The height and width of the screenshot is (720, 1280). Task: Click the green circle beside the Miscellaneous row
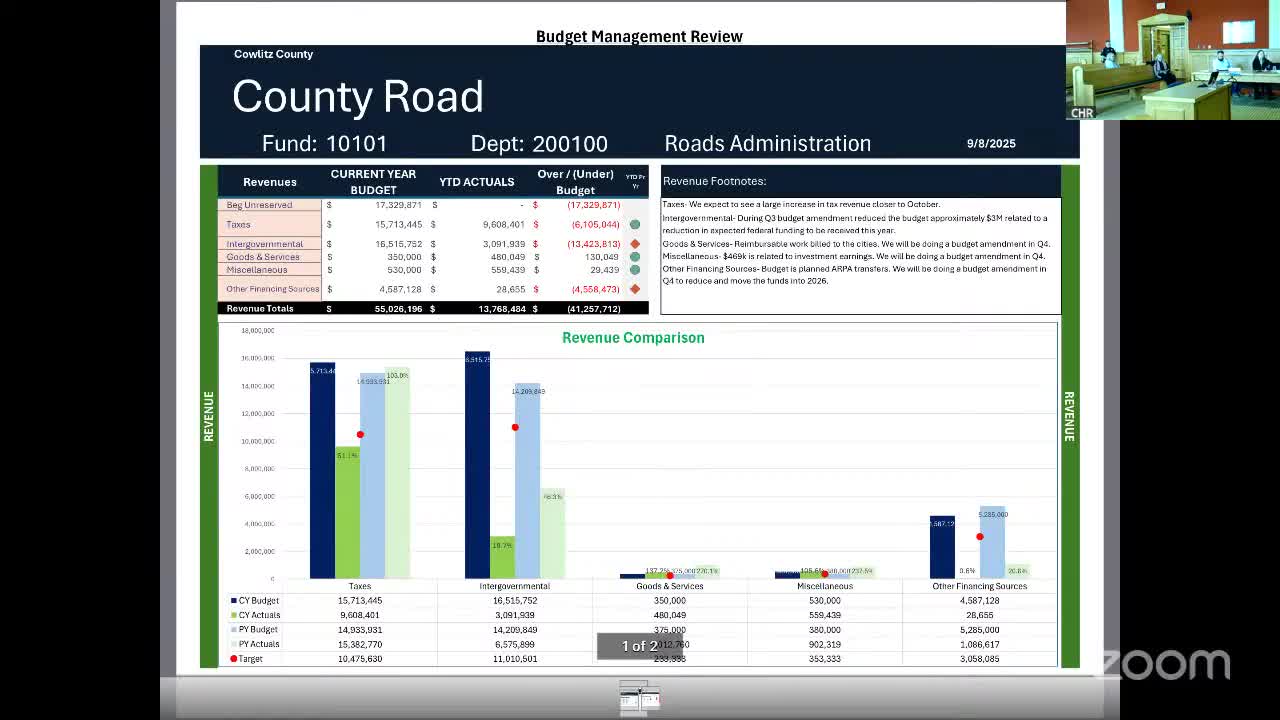point(635,270)
